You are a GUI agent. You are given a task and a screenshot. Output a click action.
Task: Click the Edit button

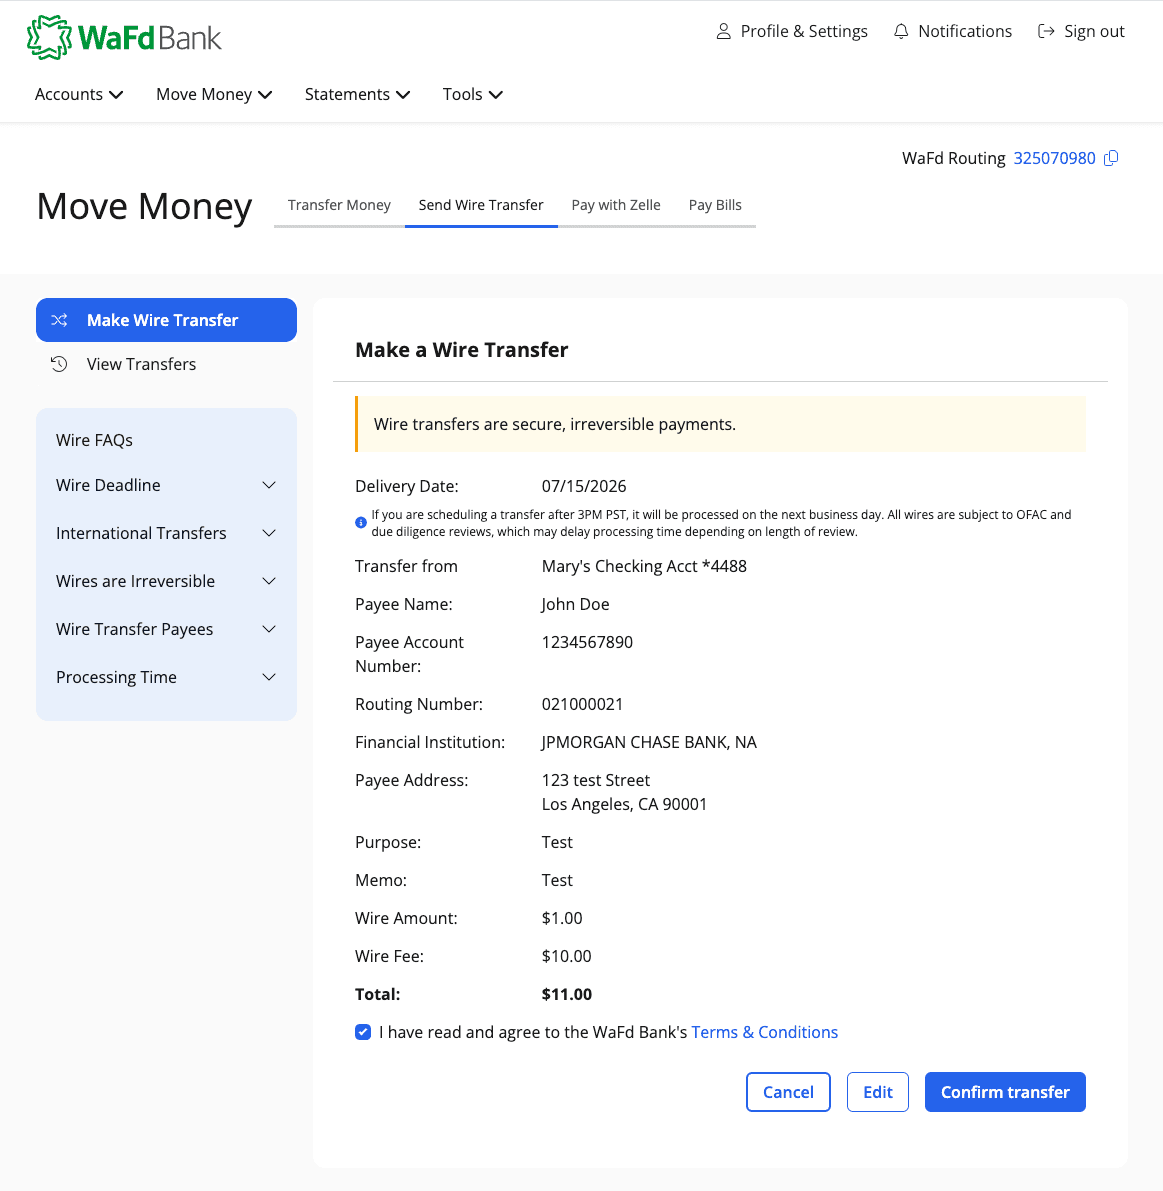click(x=877, y=1091)
